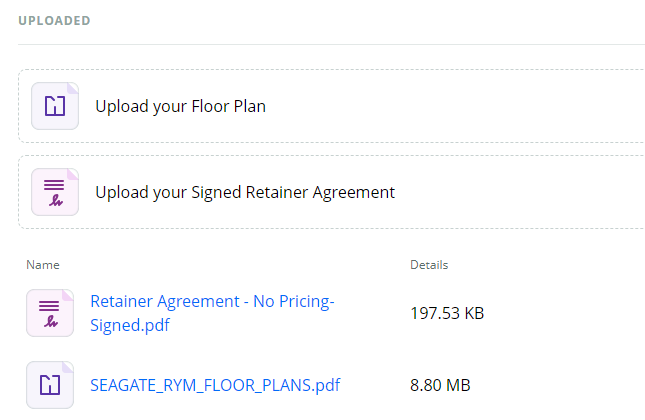The image size is (645, 420).
Task: Click the UPLOADED section heading
Action: pyautogui.click(x=54, y=21)
